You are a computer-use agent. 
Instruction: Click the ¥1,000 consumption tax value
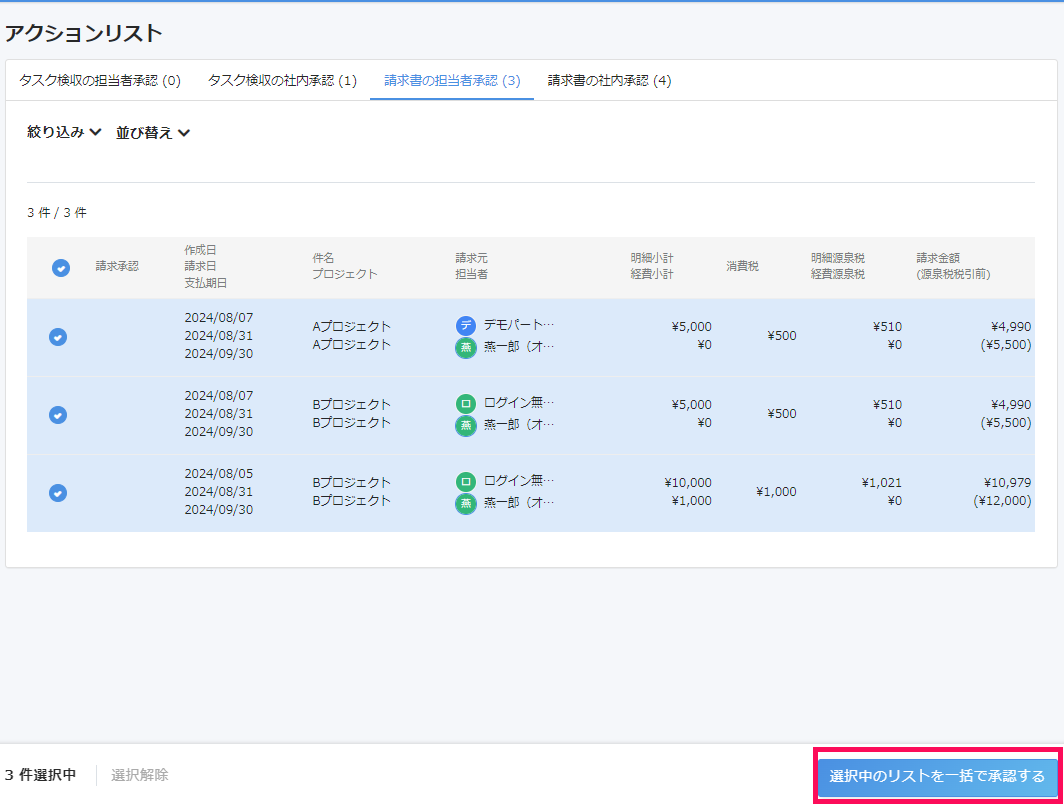click(x=776, y=492)
